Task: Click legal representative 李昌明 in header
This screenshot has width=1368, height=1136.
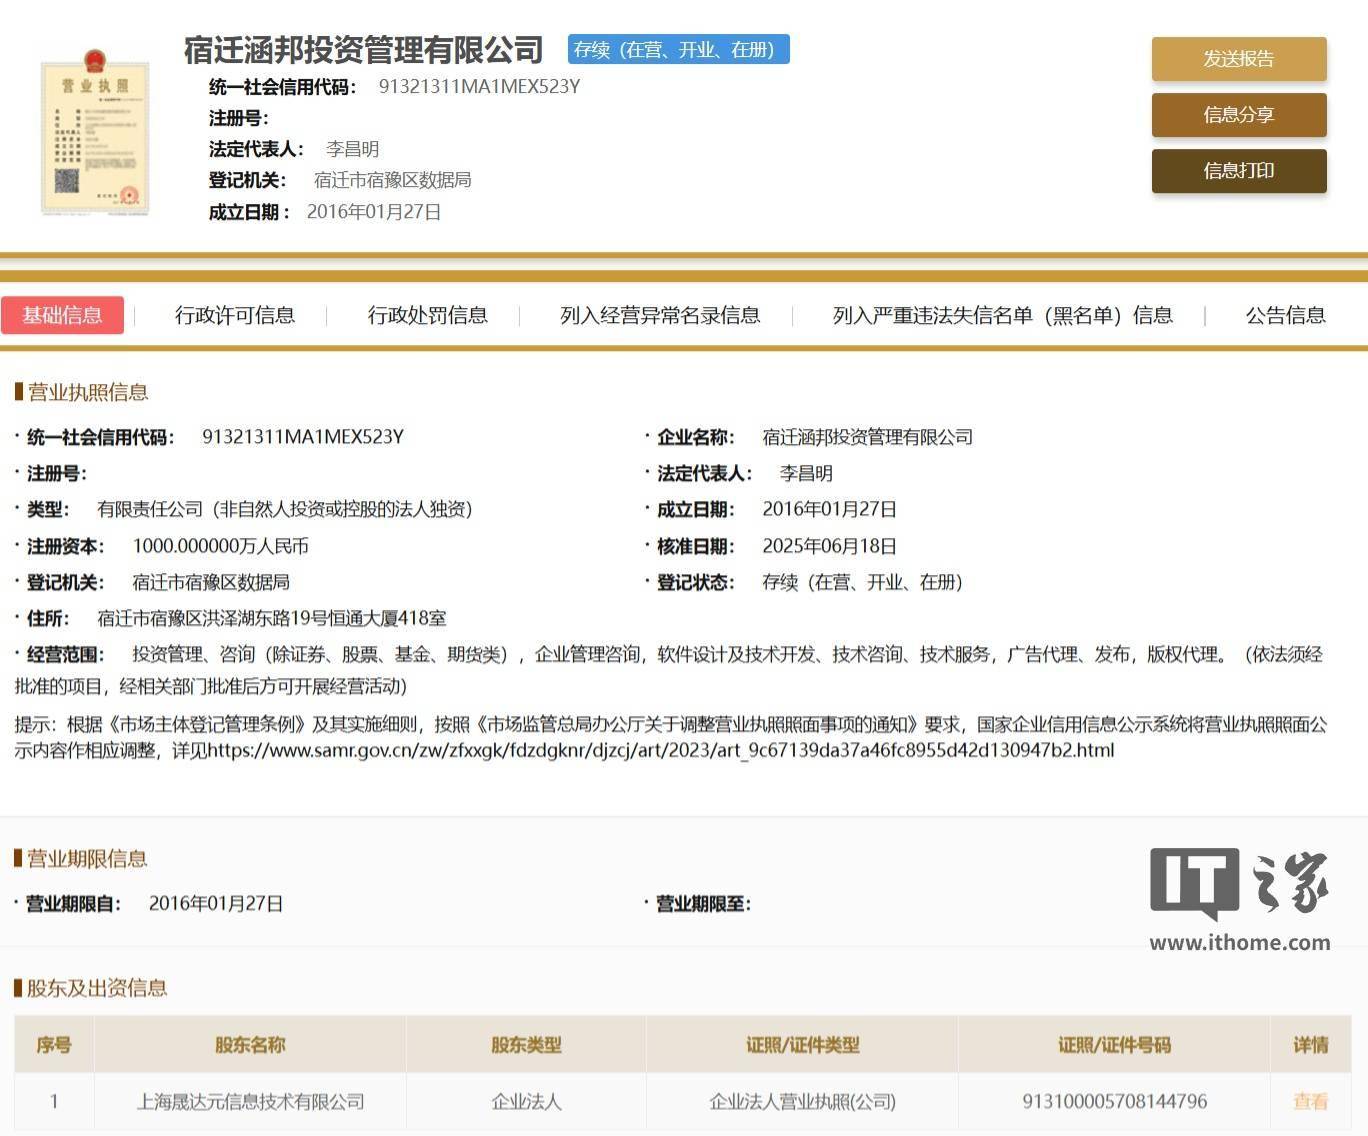Action: (x=352, y=149)
